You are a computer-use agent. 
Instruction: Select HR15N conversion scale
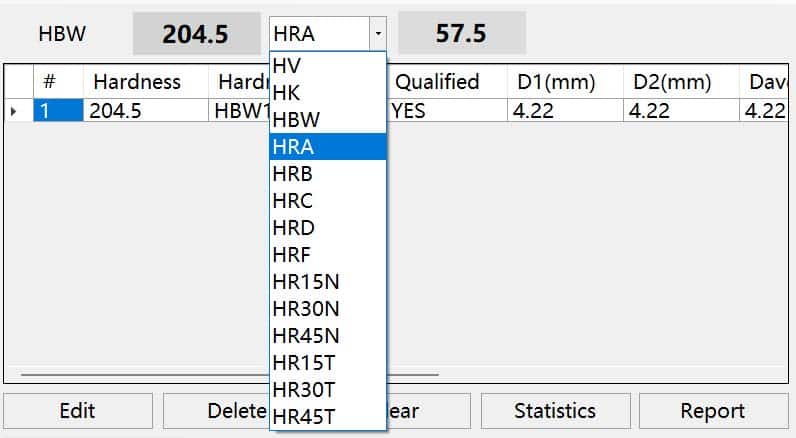click(327, 282)
